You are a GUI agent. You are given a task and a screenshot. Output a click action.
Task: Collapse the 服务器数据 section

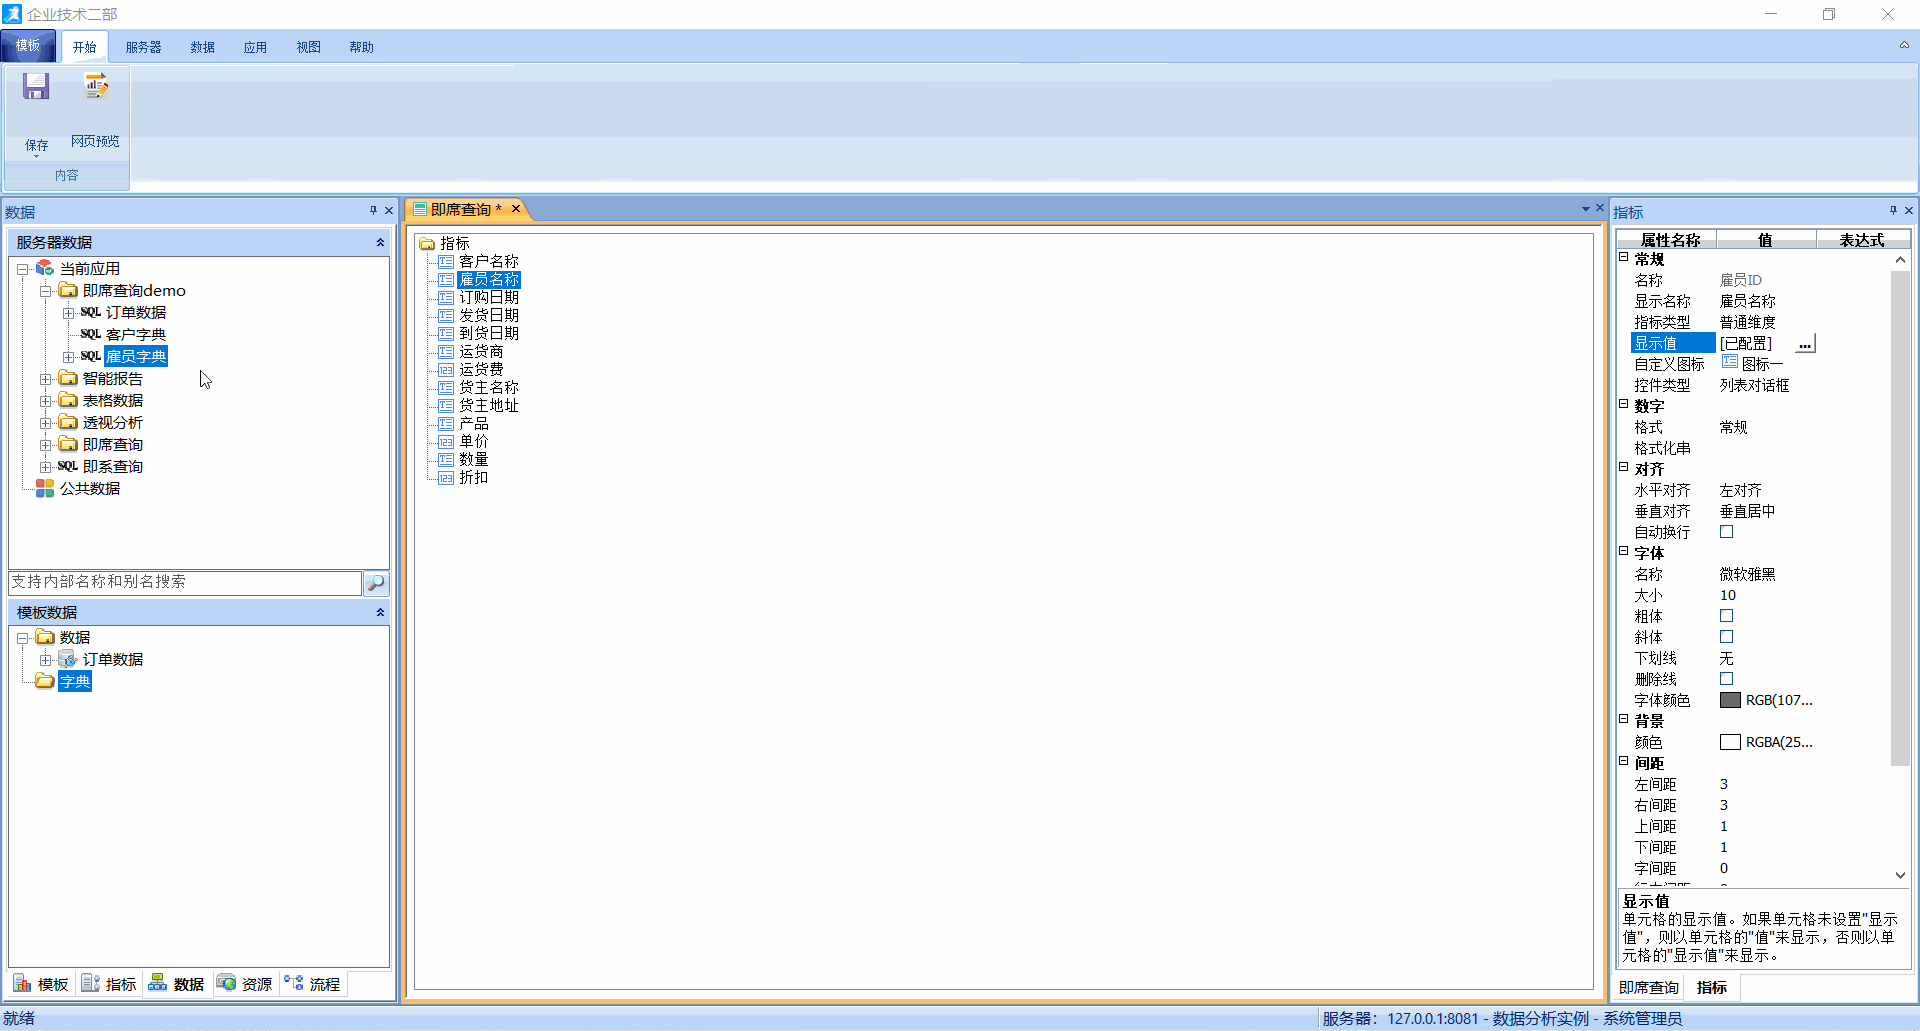(x=380, y=242)
